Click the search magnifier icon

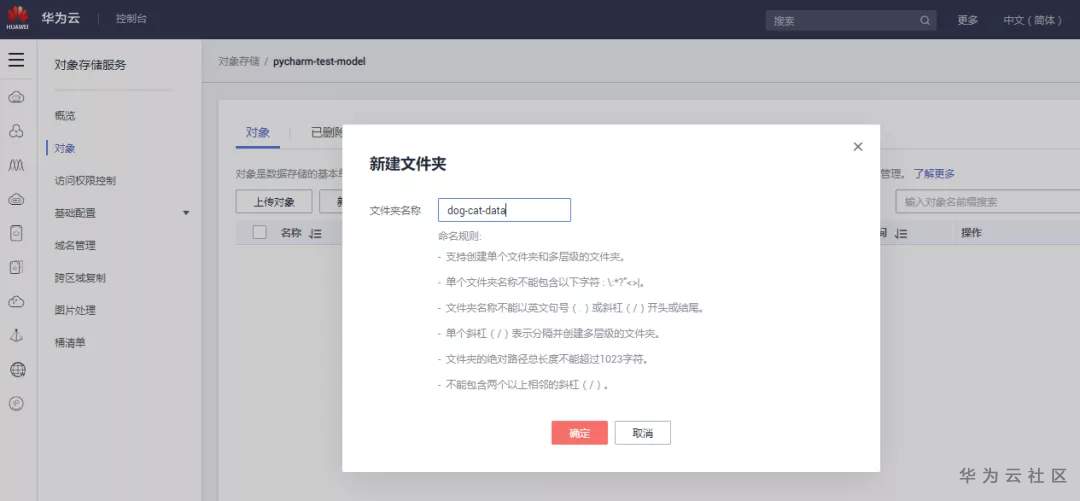pyautogui.click(x=924, y=21)
